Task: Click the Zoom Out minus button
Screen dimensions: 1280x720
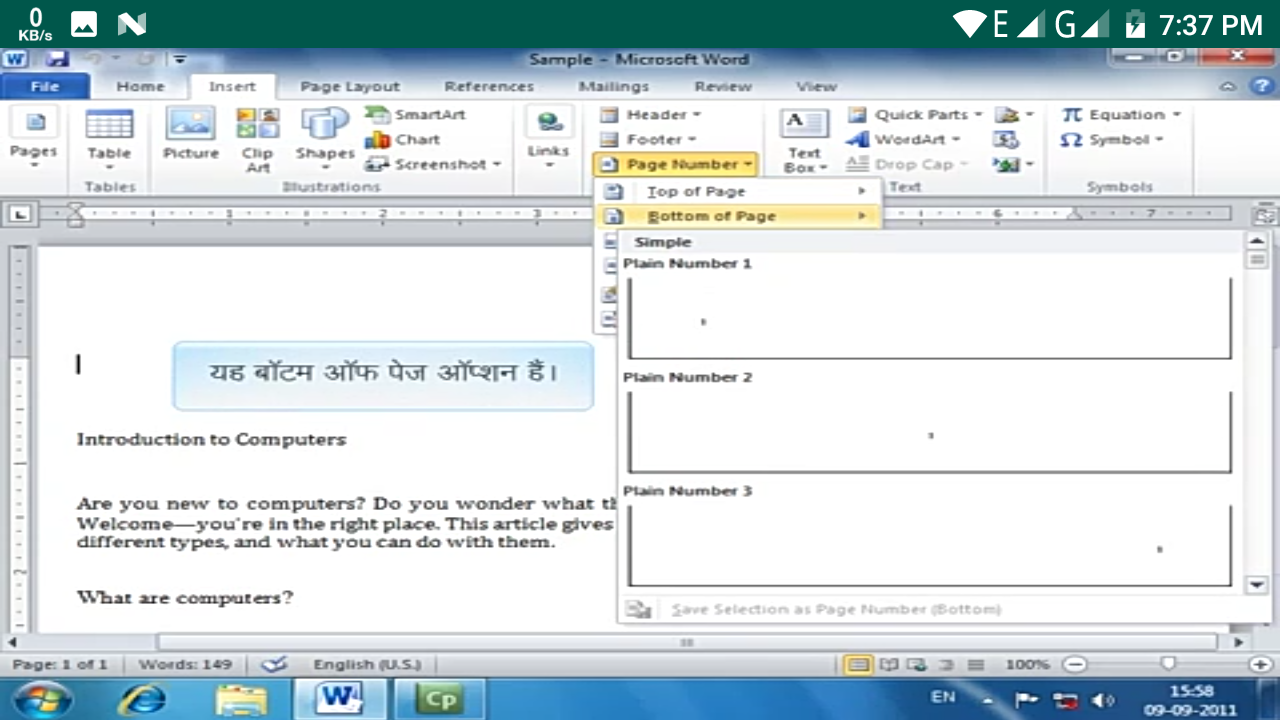Action: click(1074, 664)
